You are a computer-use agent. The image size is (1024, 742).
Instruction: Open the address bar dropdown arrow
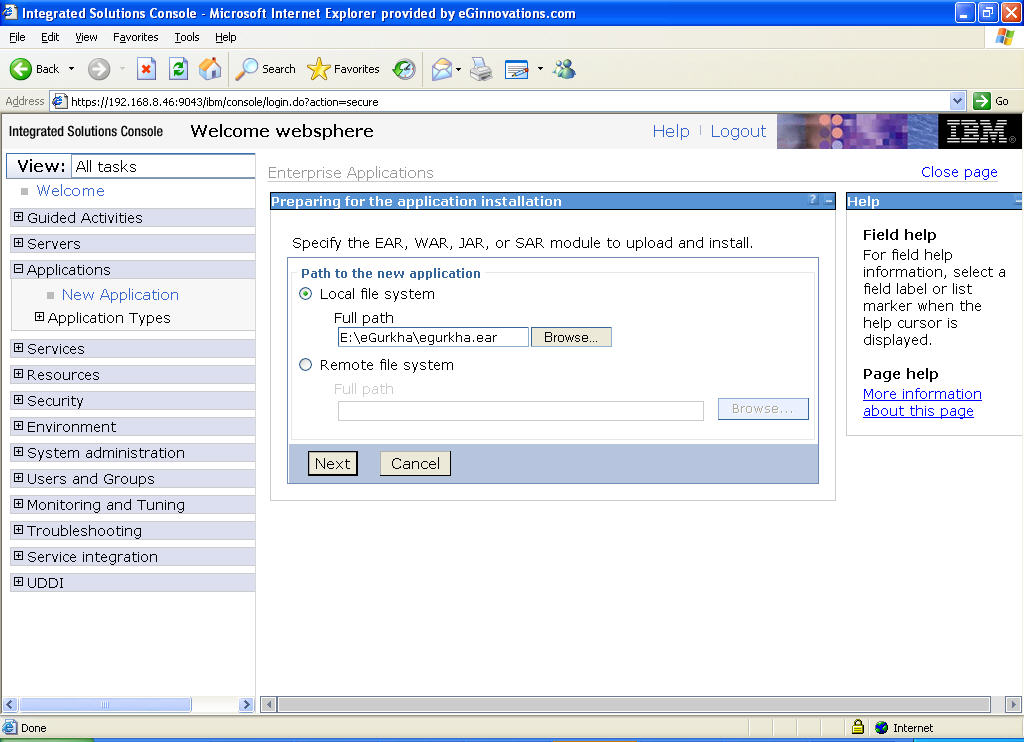[957, 101]
